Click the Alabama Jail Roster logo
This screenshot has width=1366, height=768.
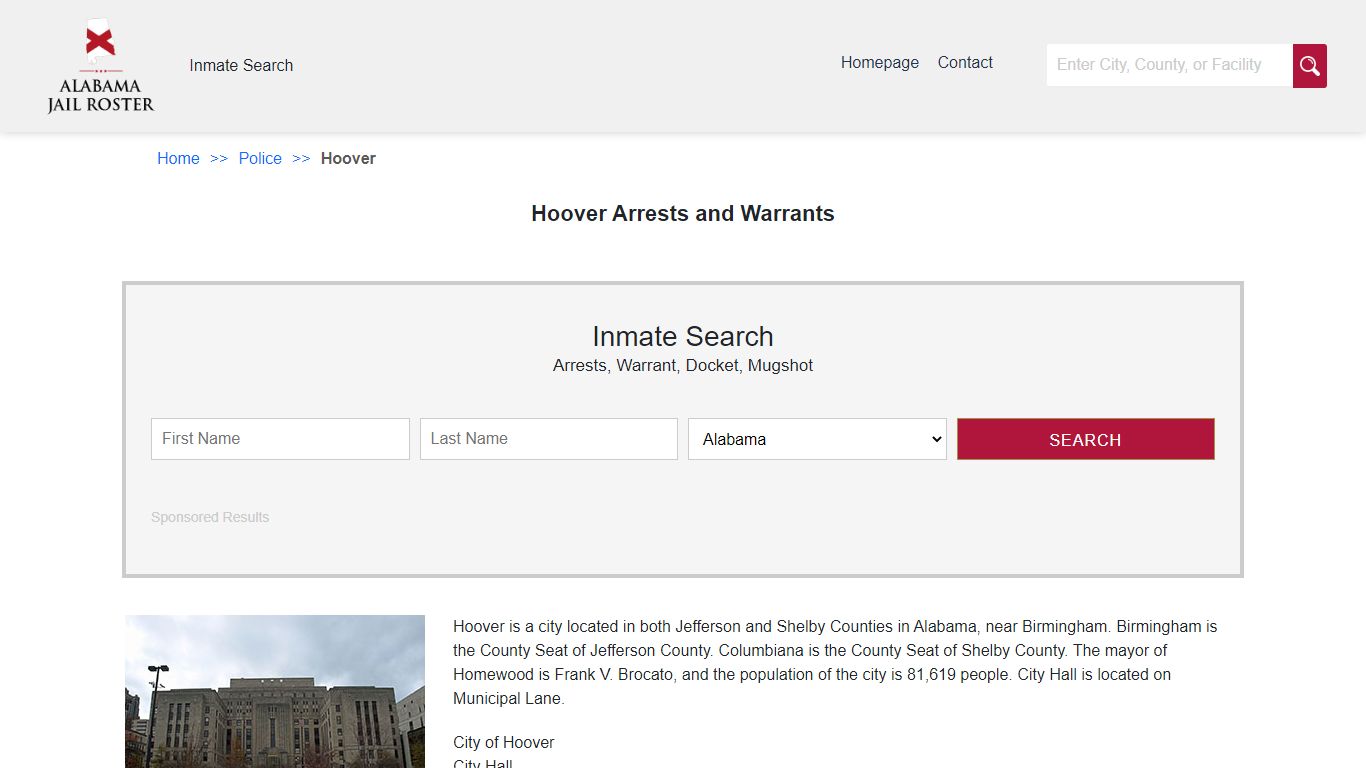100,66
